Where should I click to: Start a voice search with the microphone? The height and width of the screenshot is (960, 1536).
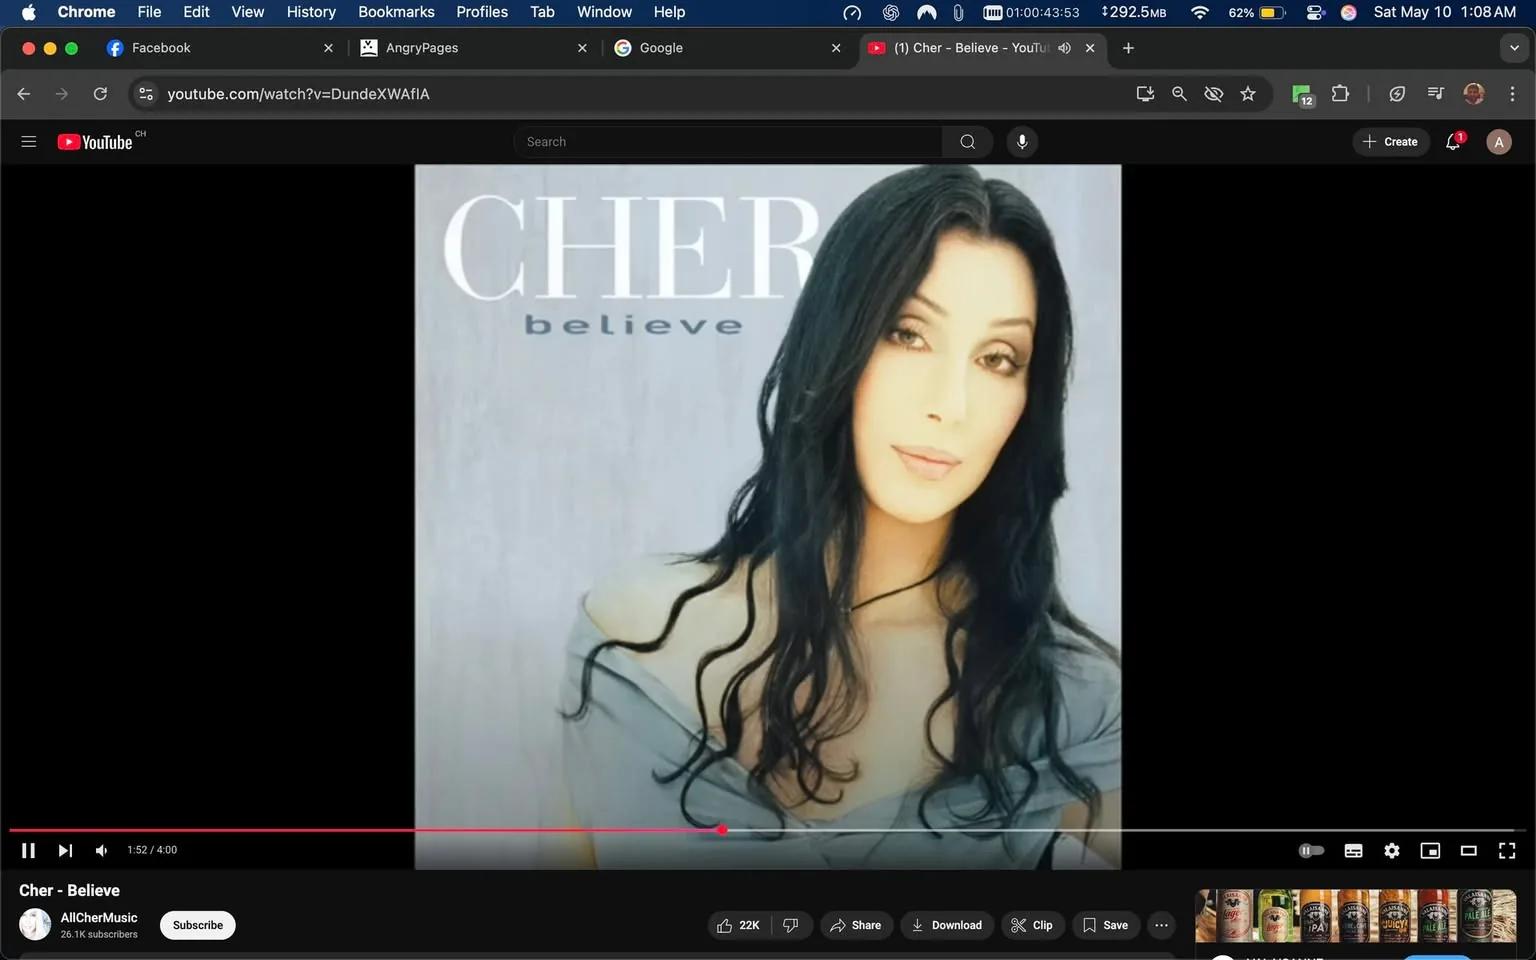tap(1021, 141)
